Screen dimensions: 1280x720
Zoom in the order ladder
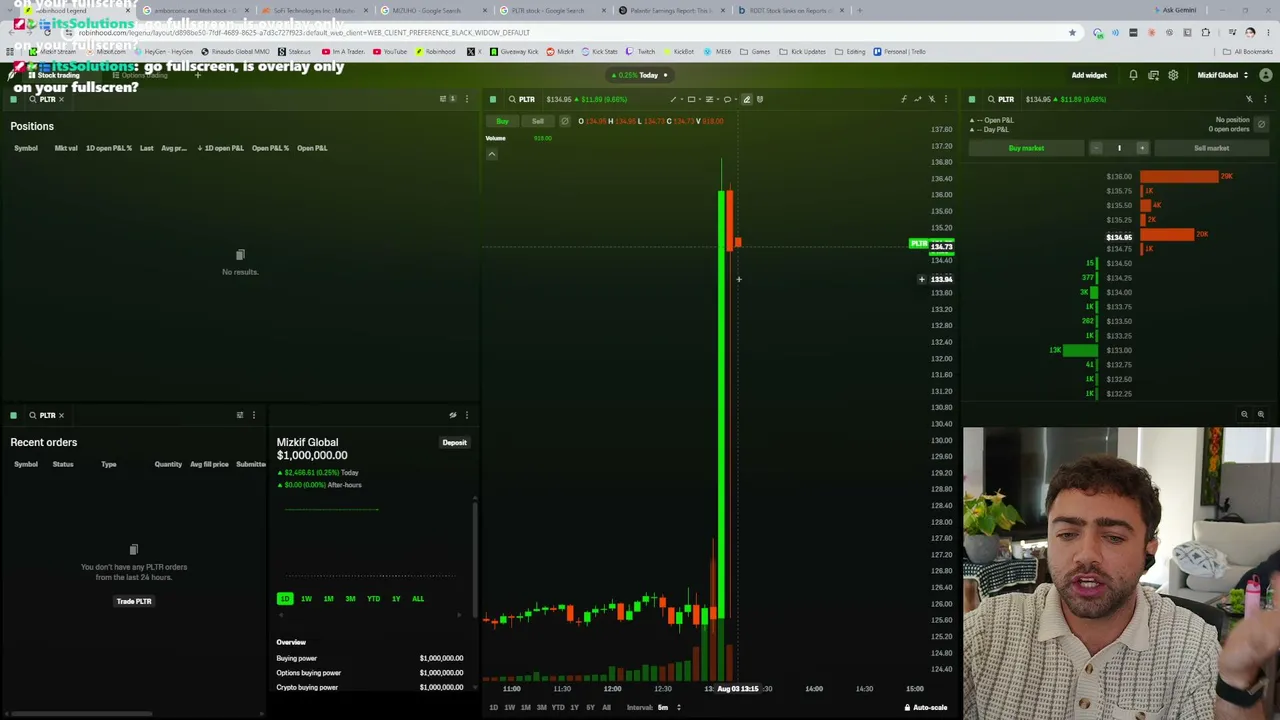click(x=1260, y=414)
